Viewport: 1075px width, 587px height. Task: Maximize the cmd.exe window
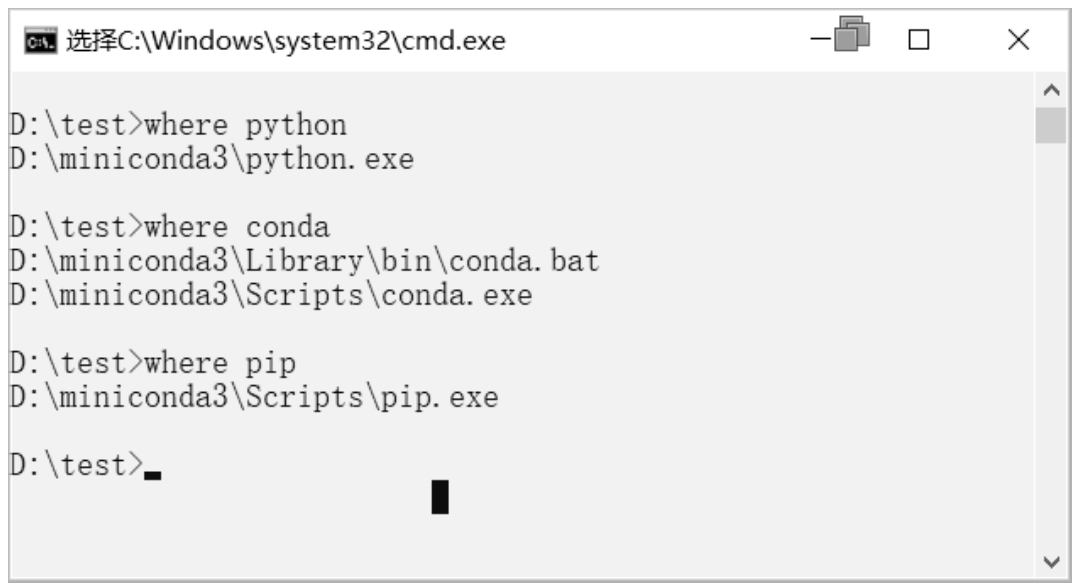click(919, 40)
